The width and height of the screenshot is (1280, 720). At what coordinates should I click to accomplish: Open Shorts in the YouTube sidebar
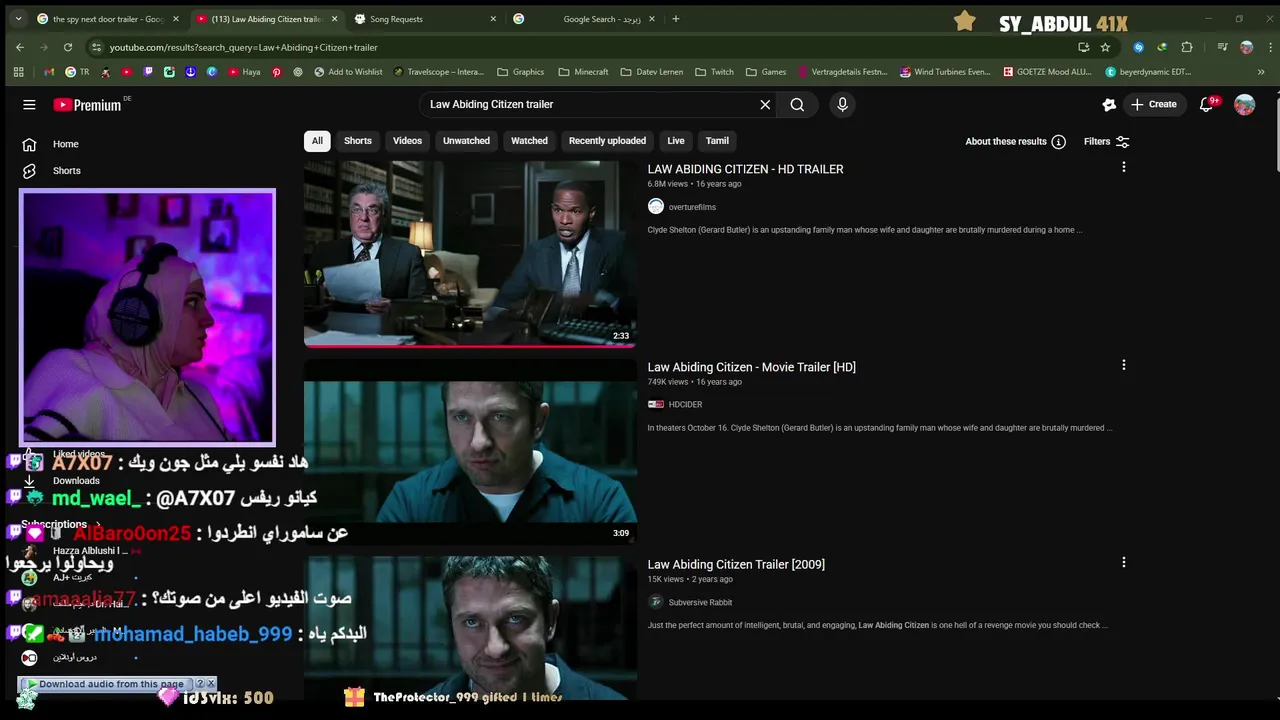(66, 171)
